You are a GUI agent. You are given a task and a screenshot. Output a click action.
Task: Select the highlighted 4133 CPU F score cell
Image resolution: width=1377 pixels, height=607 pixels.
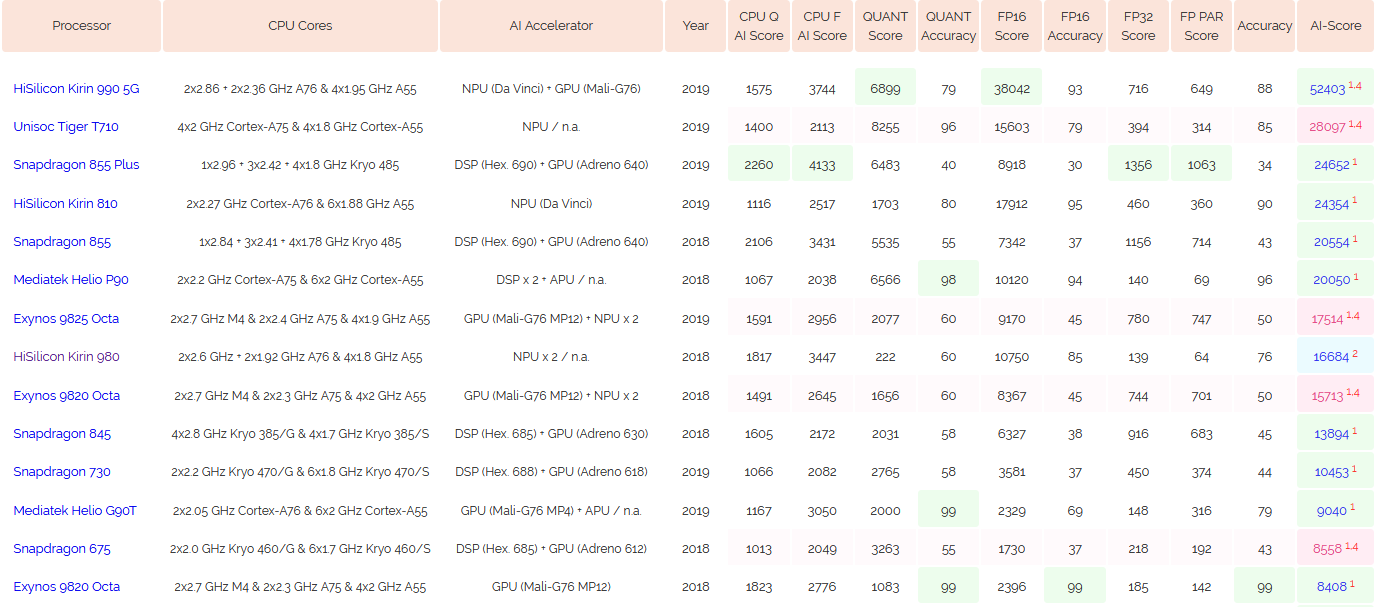(822, 165)
